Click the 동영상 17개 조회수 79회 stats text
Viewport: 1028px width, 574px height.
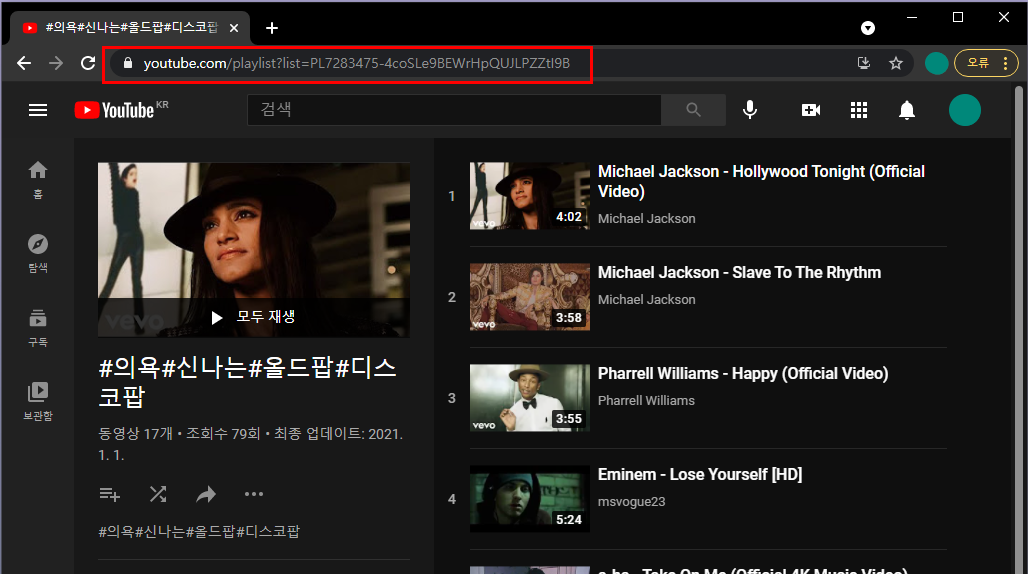[250, 444]
